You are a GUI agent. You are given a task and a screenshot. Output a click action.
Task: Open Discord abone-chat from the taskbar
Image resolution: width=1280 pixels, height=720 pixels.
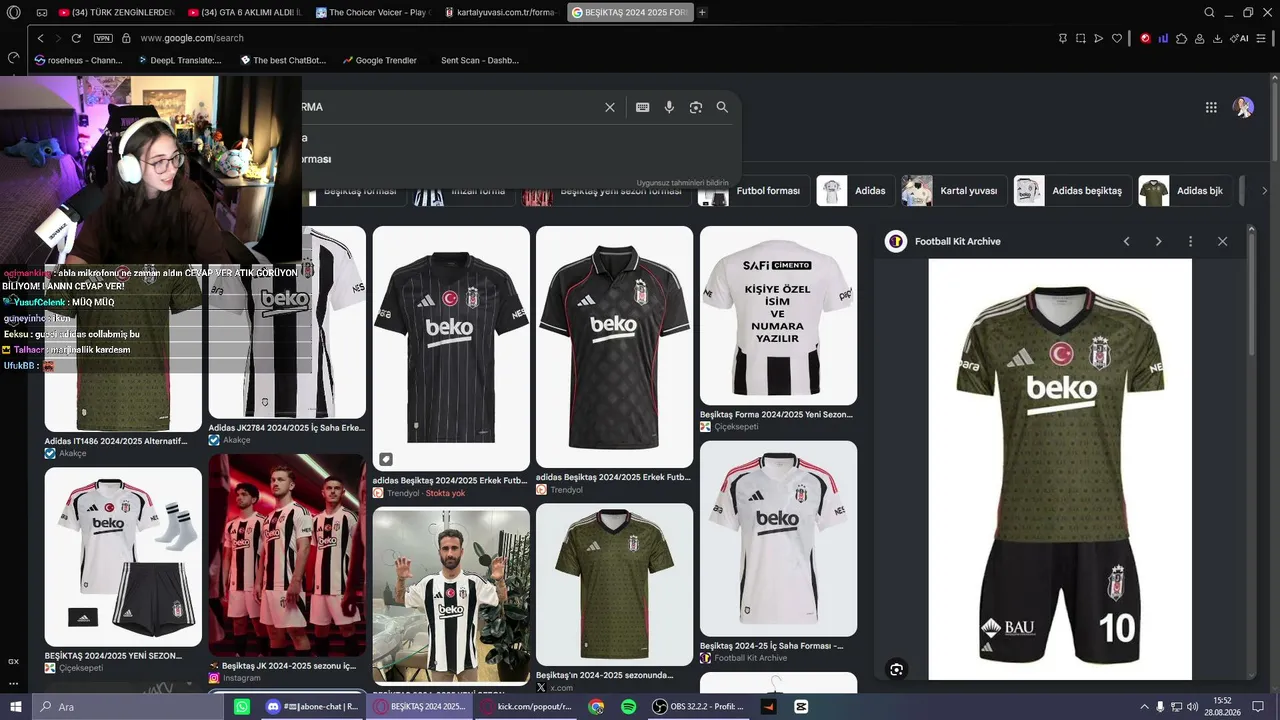313,707
